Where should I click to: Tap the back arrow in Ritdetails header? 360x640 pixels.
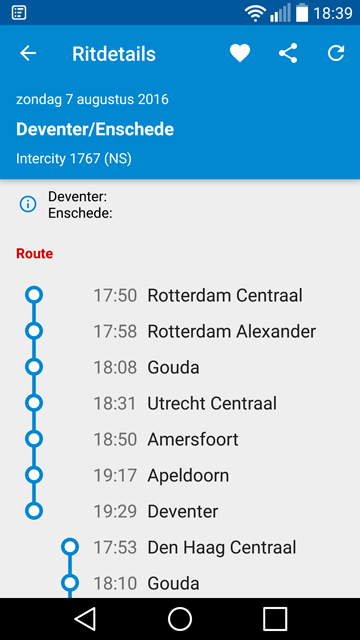click(28, 53)
